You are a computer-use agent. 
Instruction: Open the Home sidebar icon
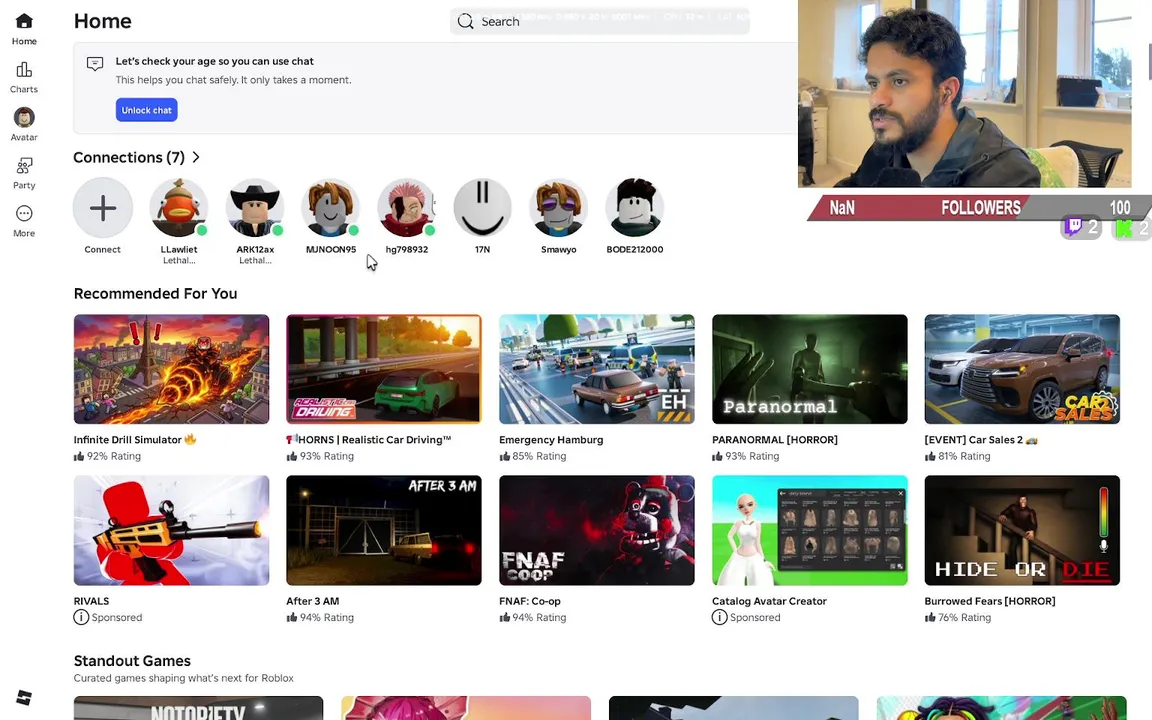(24, 21)
